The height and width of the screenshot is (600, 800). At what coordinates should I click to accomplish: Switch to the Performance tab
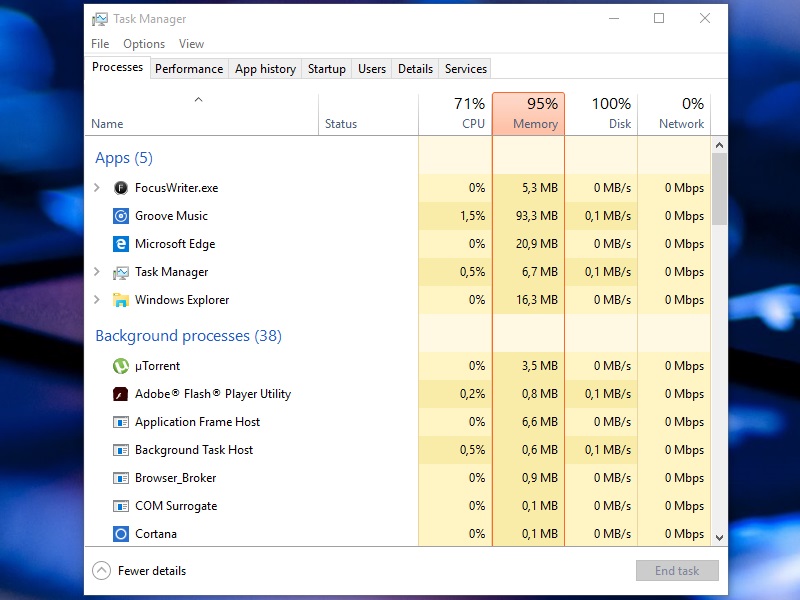click(189, 69)
